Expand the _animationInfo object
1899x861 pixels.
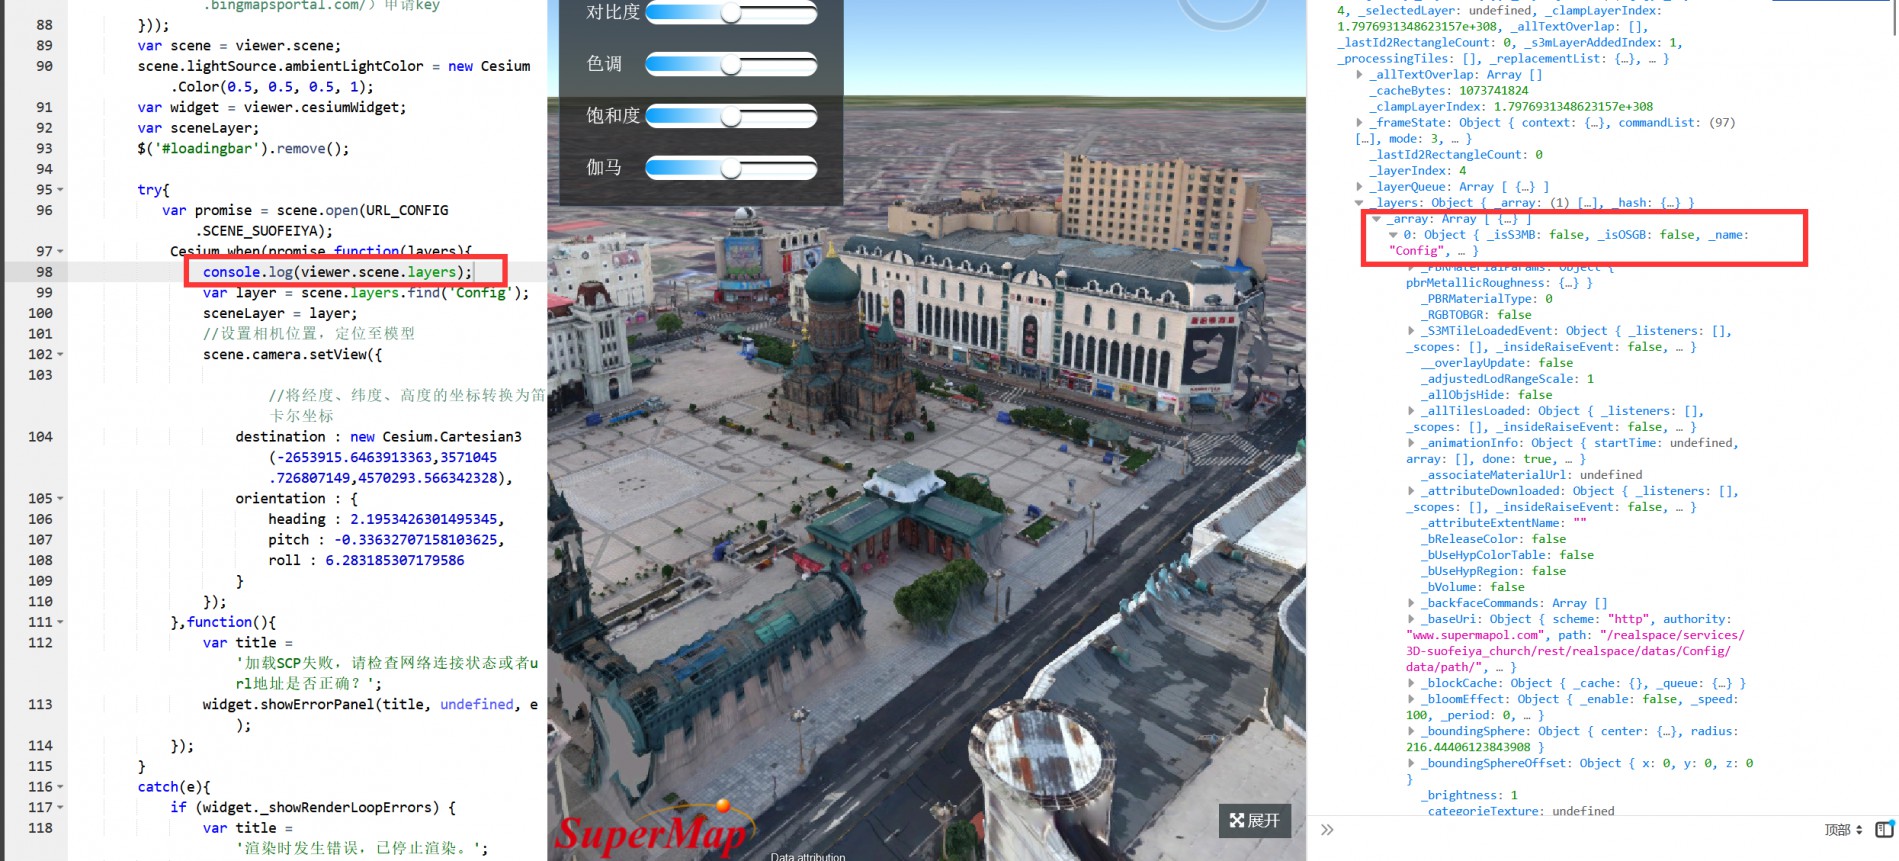click(1411, 443)
